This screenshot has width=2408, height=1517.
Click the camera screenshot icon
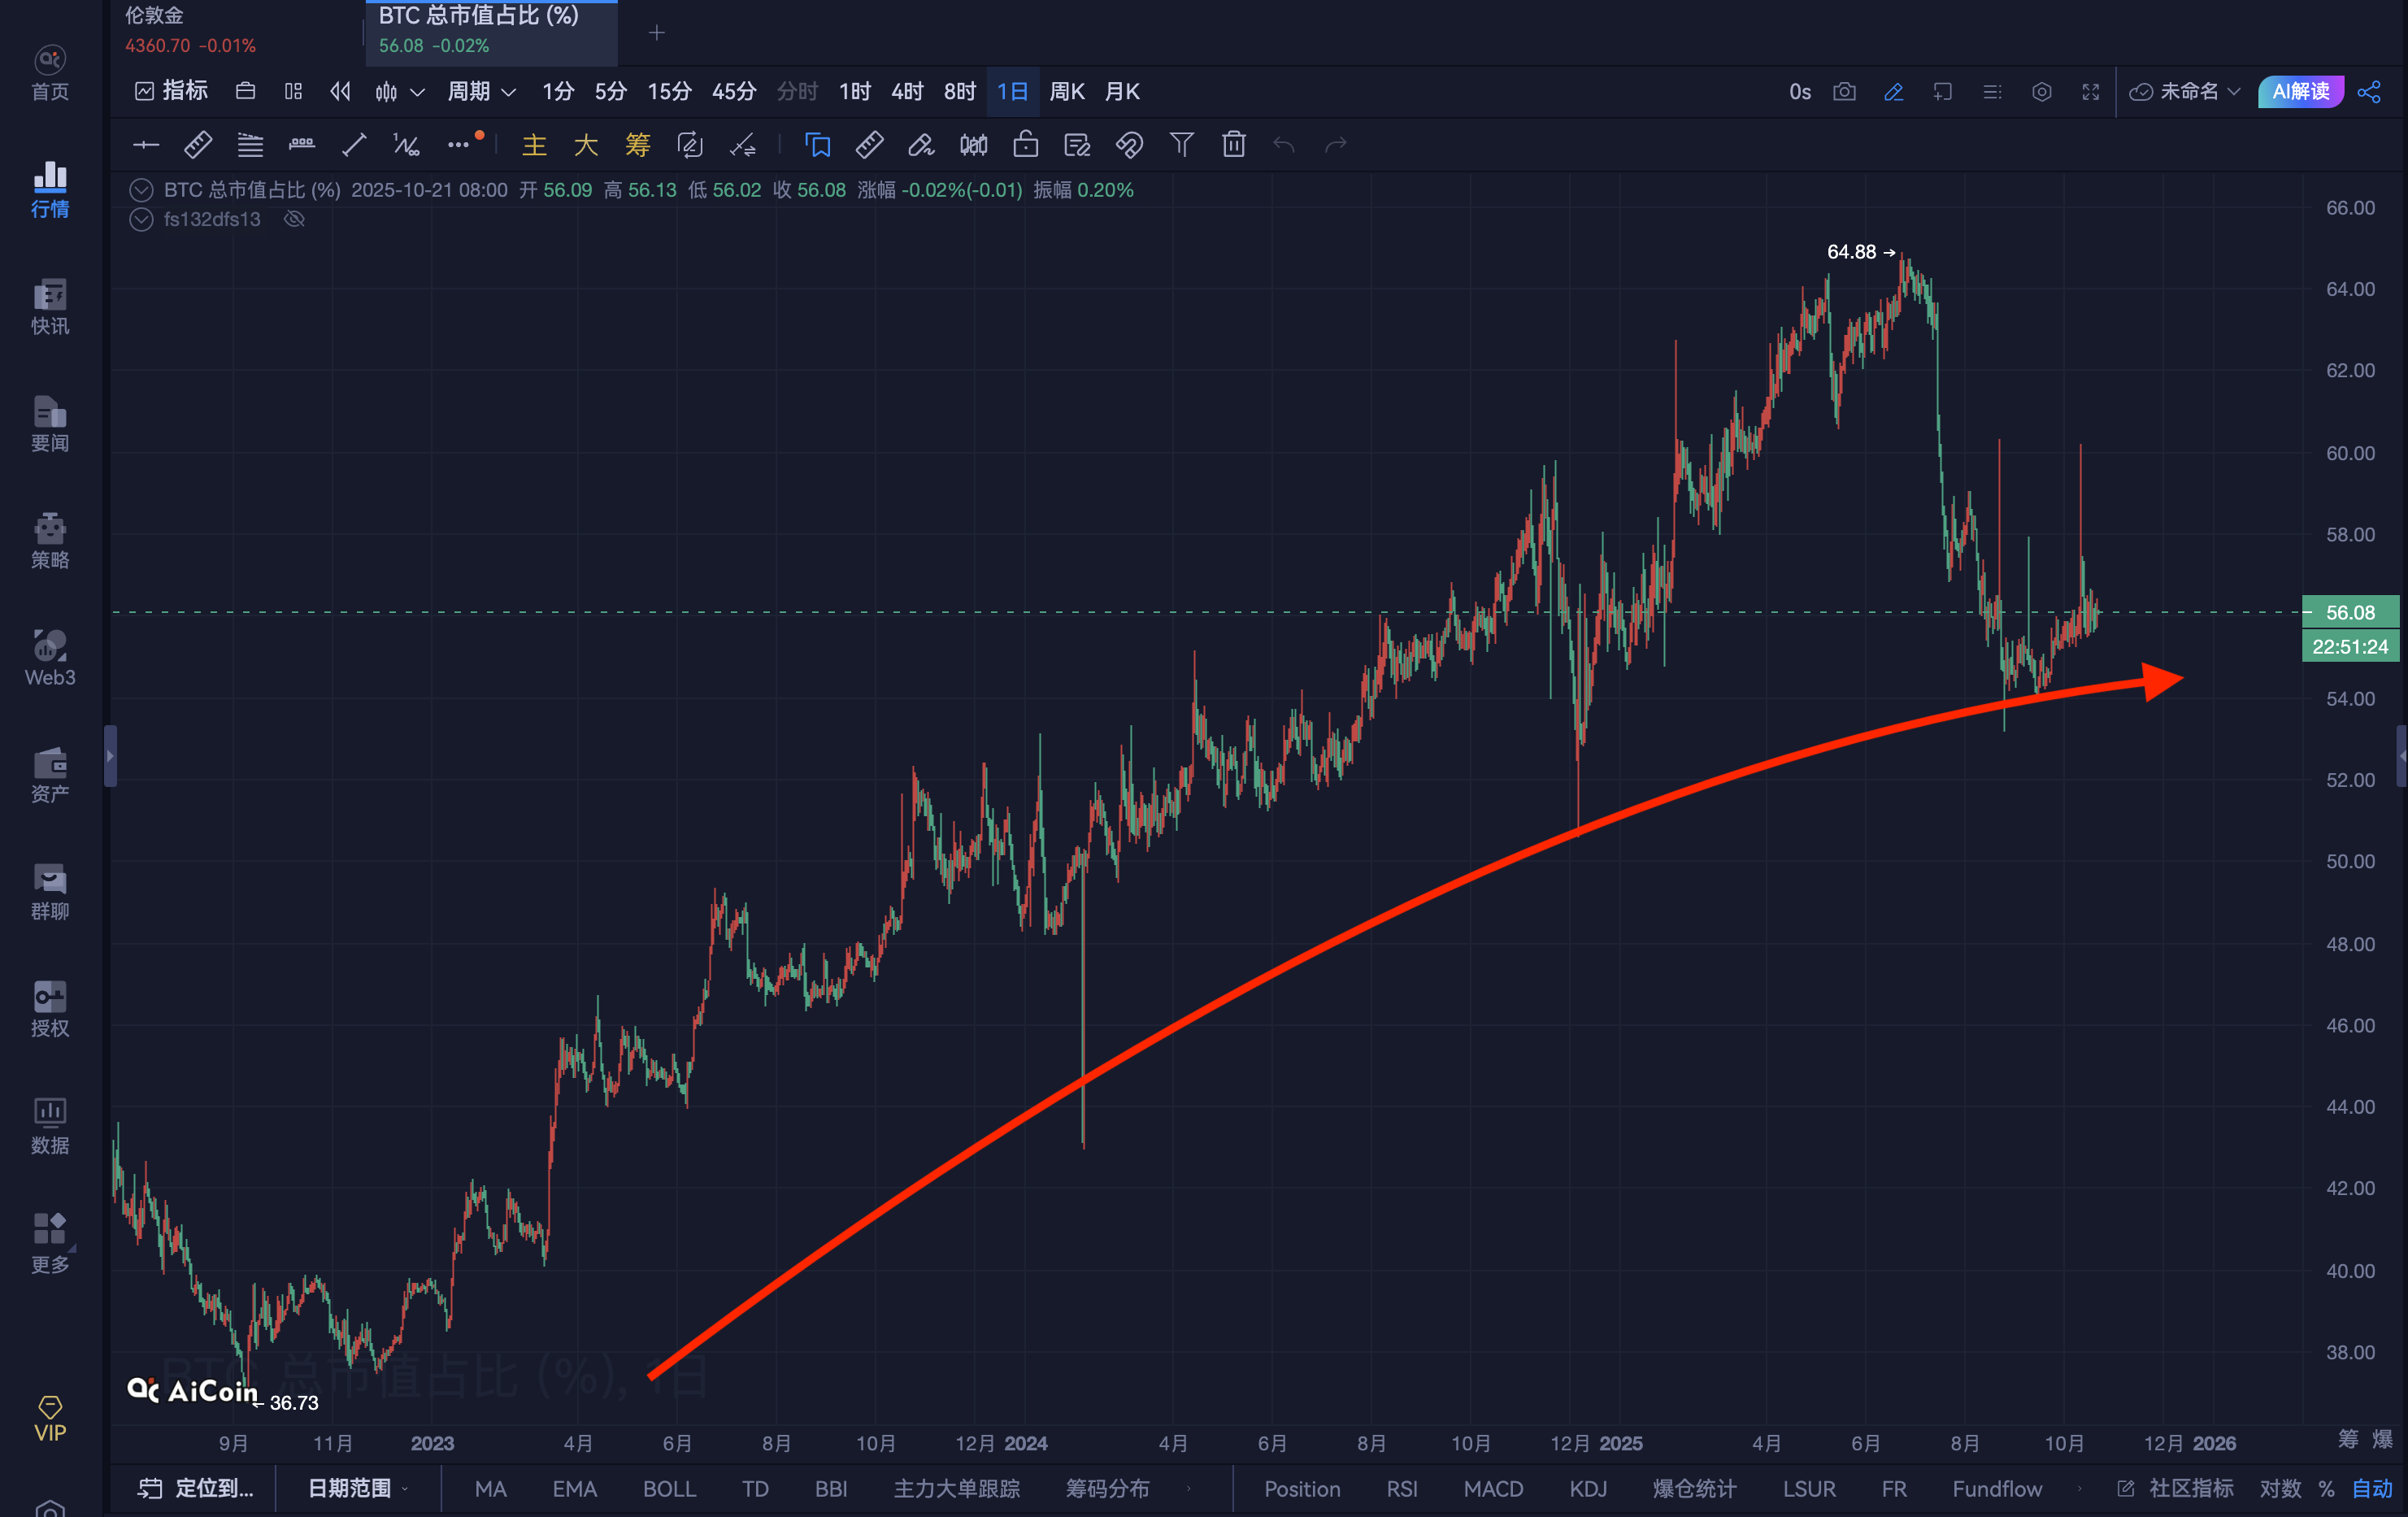pos(1844,92)
